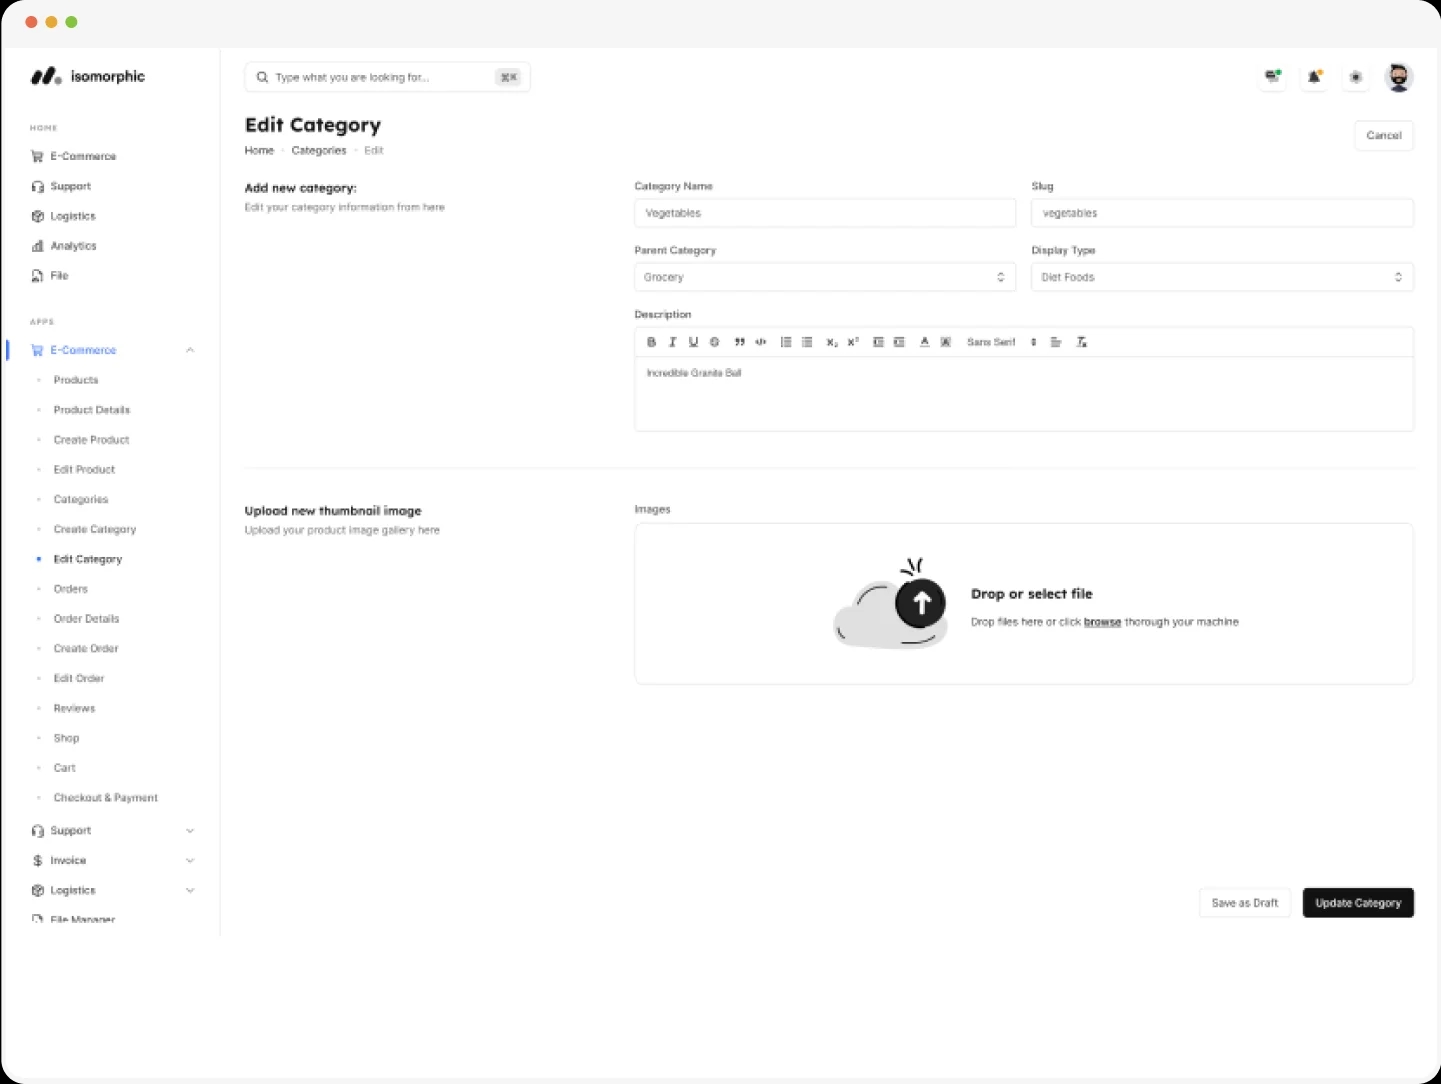Open Checkout & Payment page
The width and height of the screenshot is (1441, 1084).
pos(106,798)
